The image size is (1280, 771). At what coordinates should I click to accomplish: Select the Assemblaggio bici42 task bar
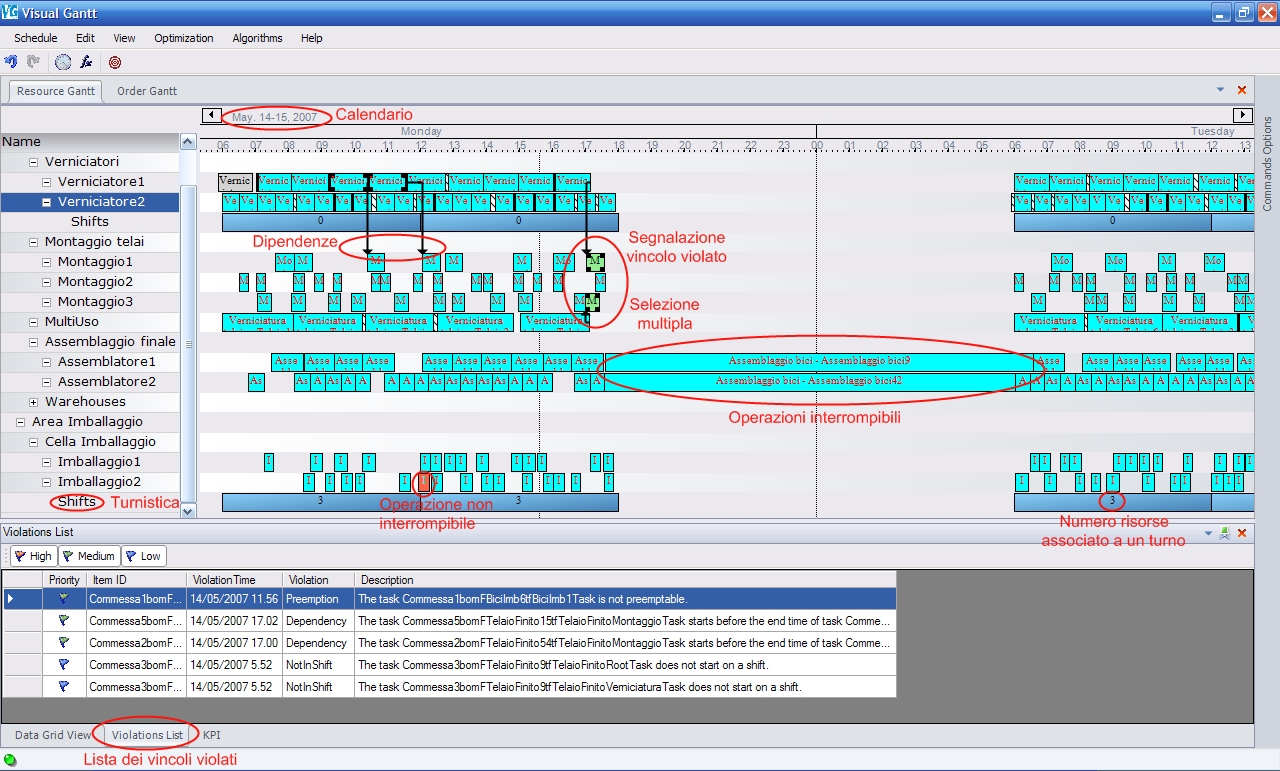tap(809, 381)
